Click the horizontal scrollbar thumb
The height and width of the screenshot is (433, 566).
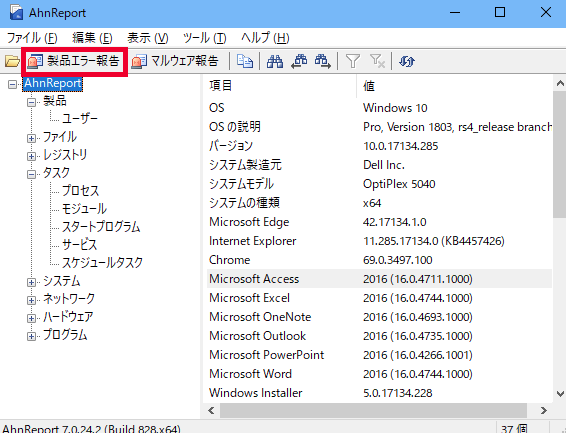[x=373, y=411]
